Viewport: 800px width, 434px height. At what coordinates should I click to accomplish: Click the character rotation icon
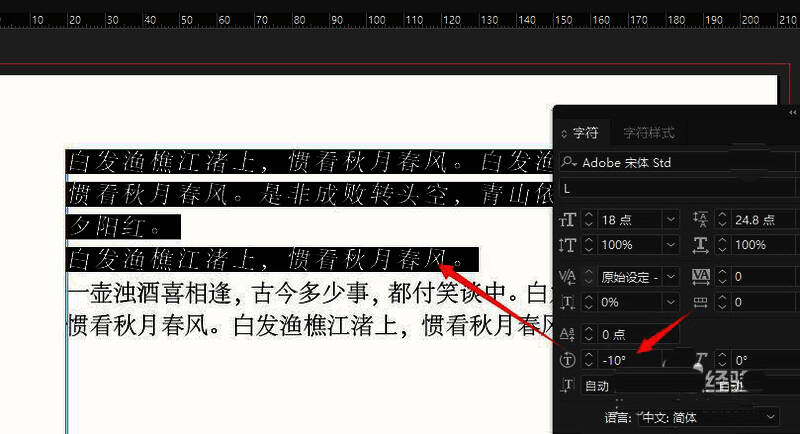567,360
